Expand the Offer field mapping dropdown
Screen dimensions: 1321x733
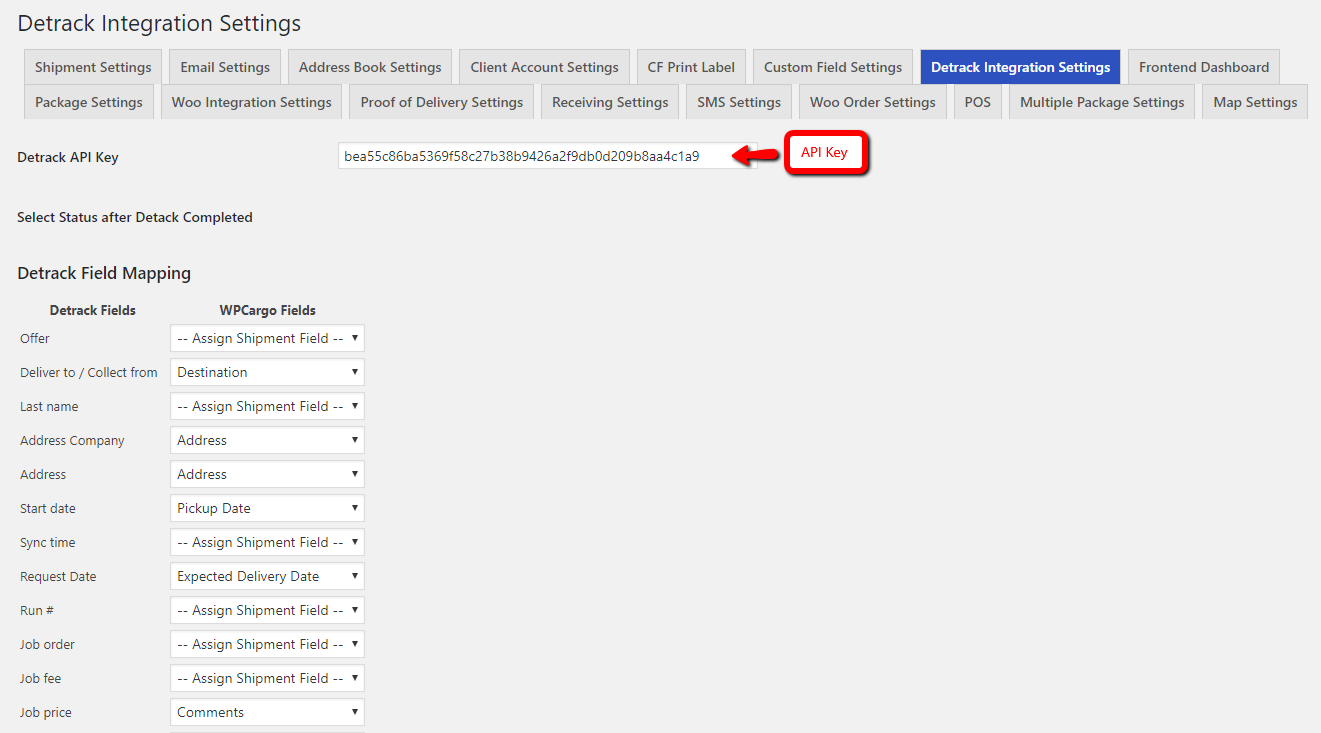tap(267, 338)
